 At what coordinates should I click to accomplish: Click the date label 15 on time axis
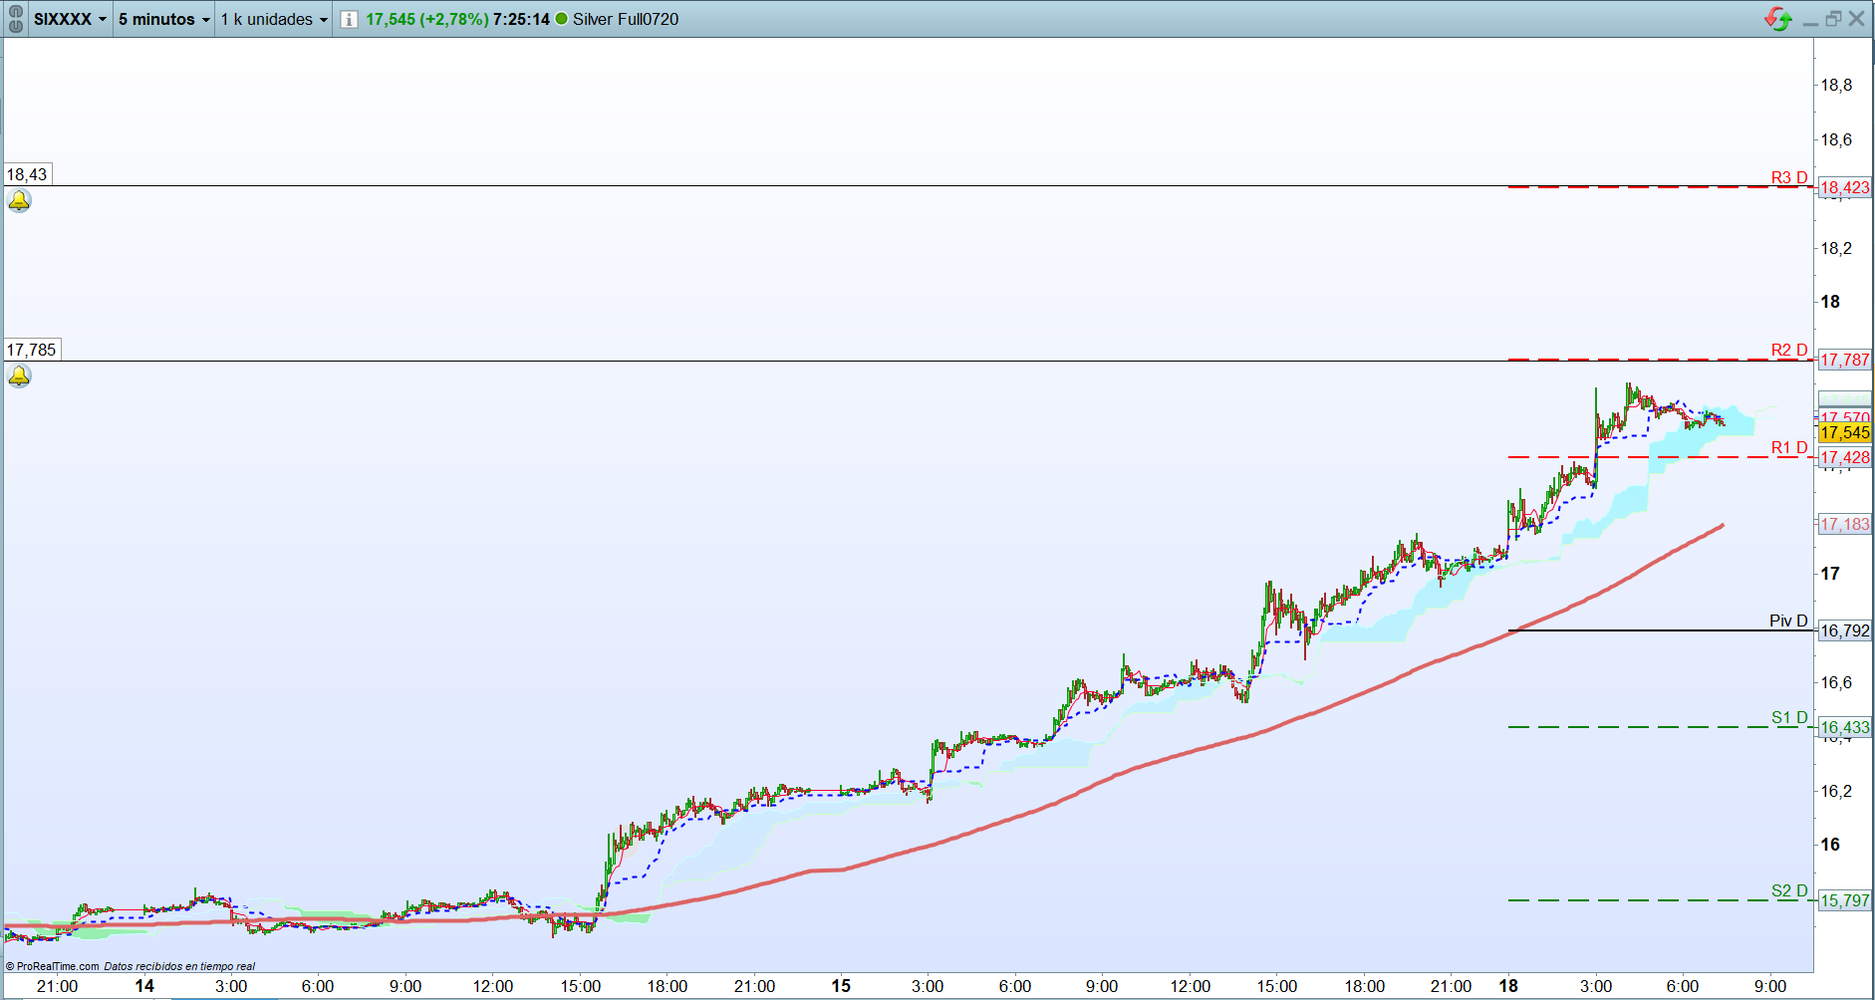pos(841,986)
